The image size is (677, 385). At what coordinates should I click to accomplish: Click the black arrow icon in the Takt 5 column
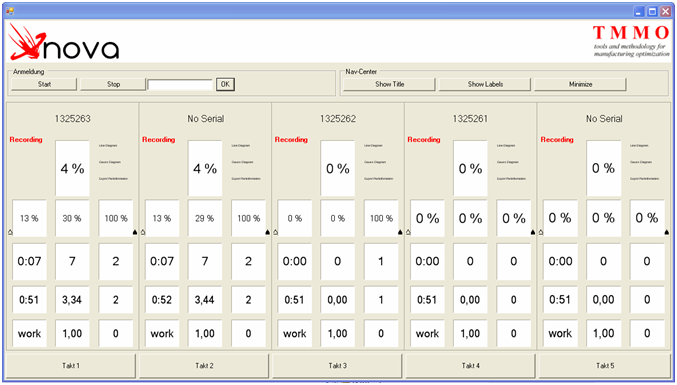tap(667, 232)
